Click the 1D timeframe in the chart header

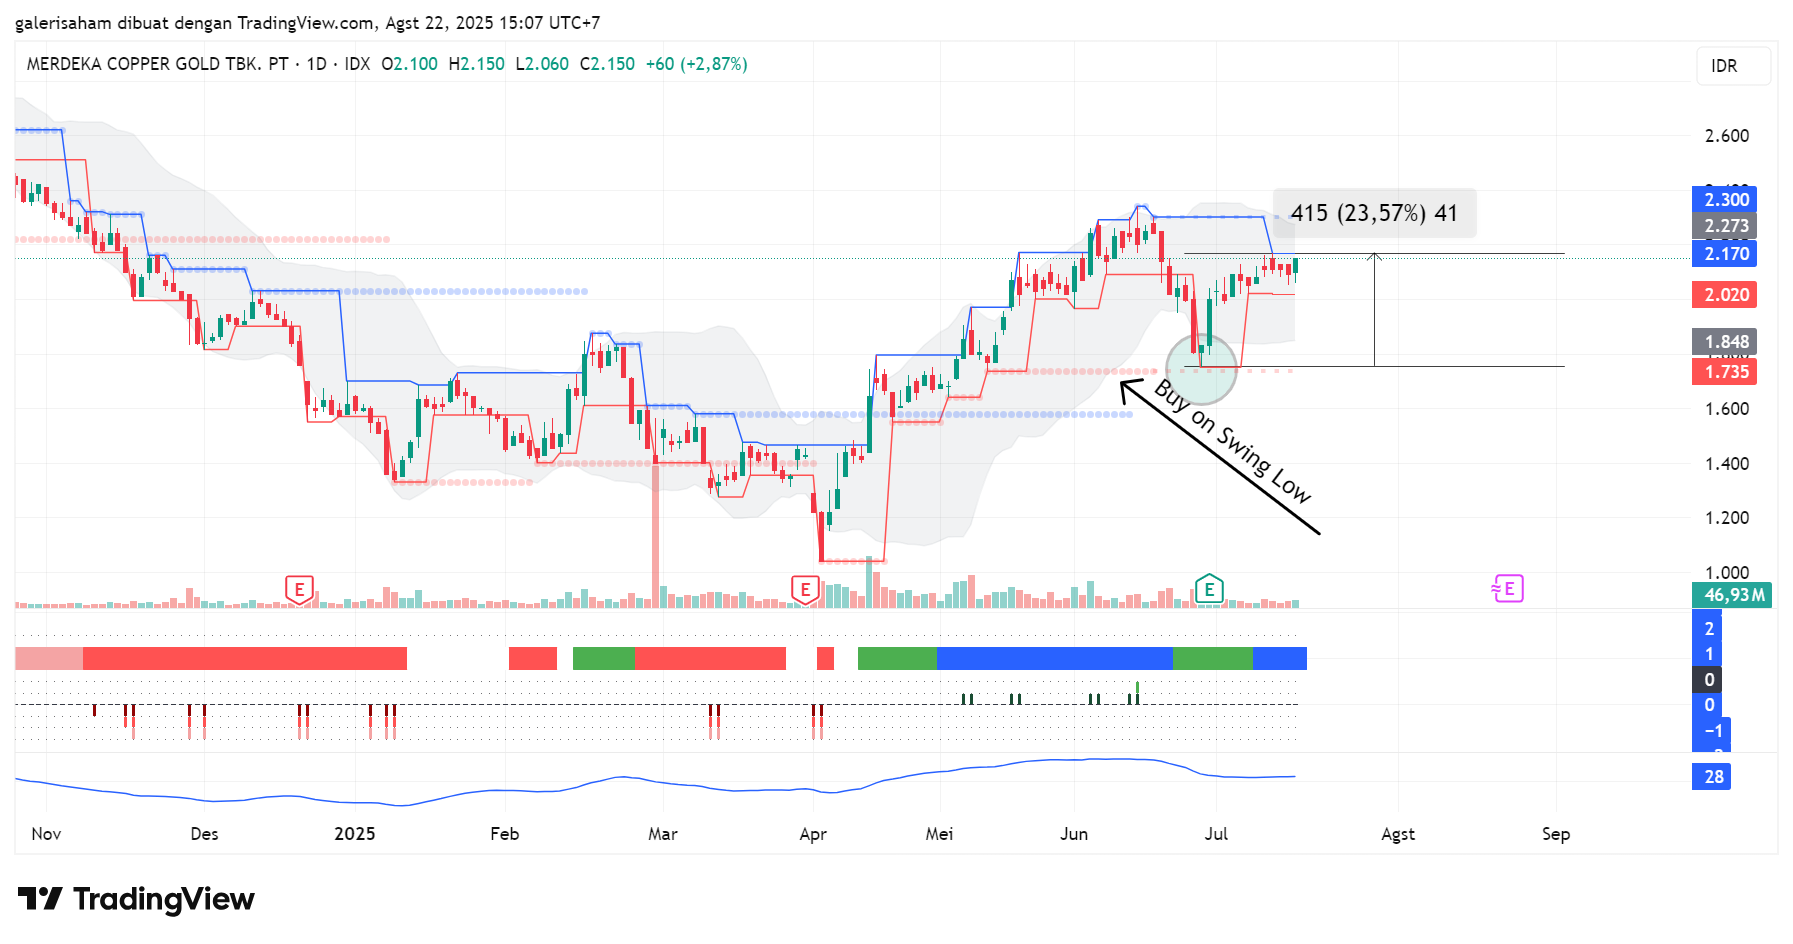[x=316, y=64]
